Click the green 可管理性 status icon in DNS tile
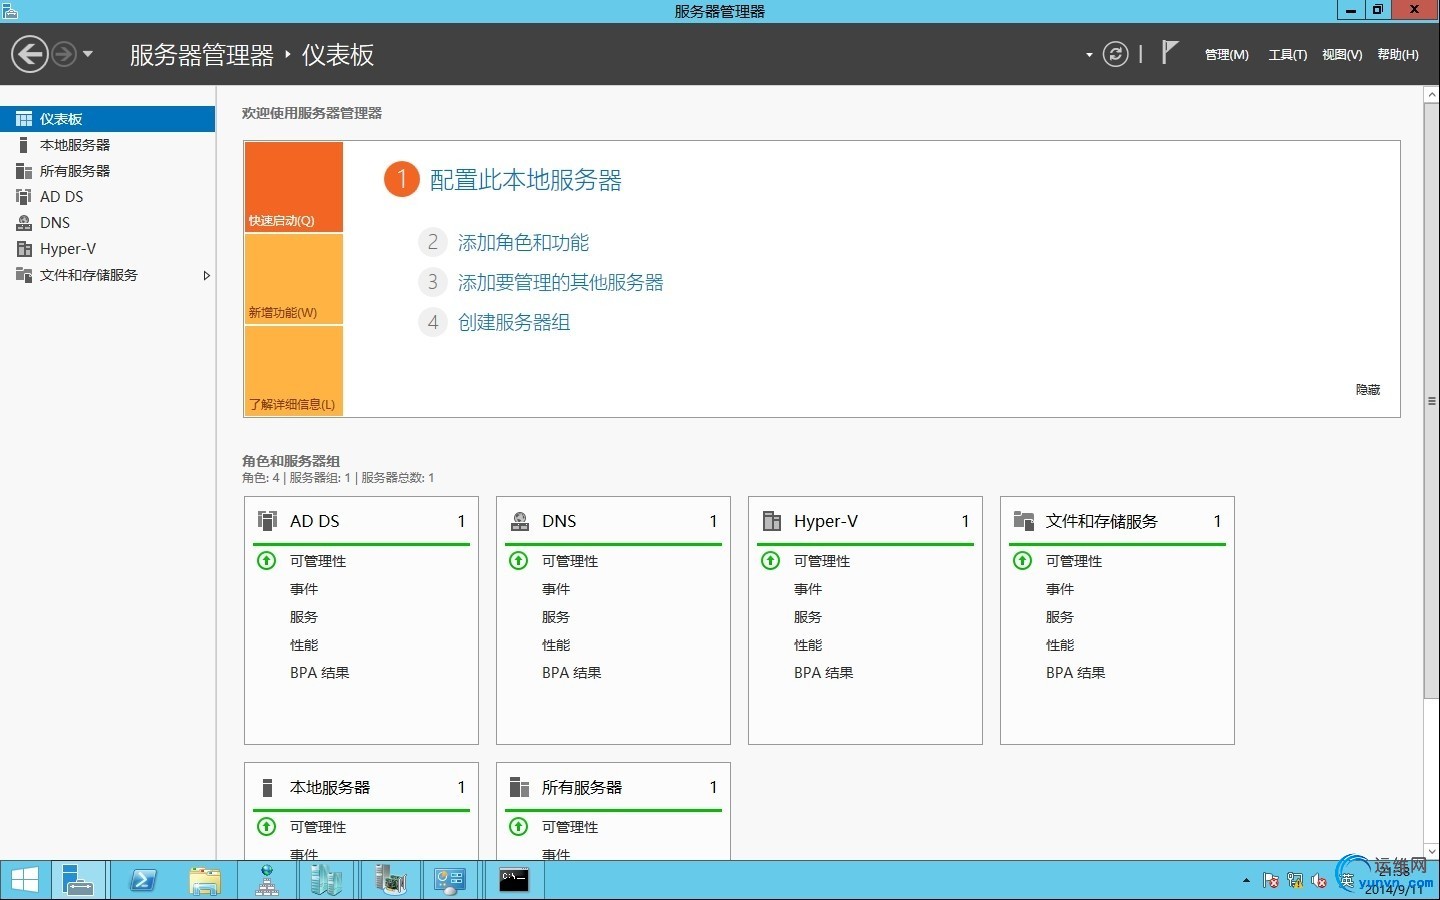 coord(519,560)
